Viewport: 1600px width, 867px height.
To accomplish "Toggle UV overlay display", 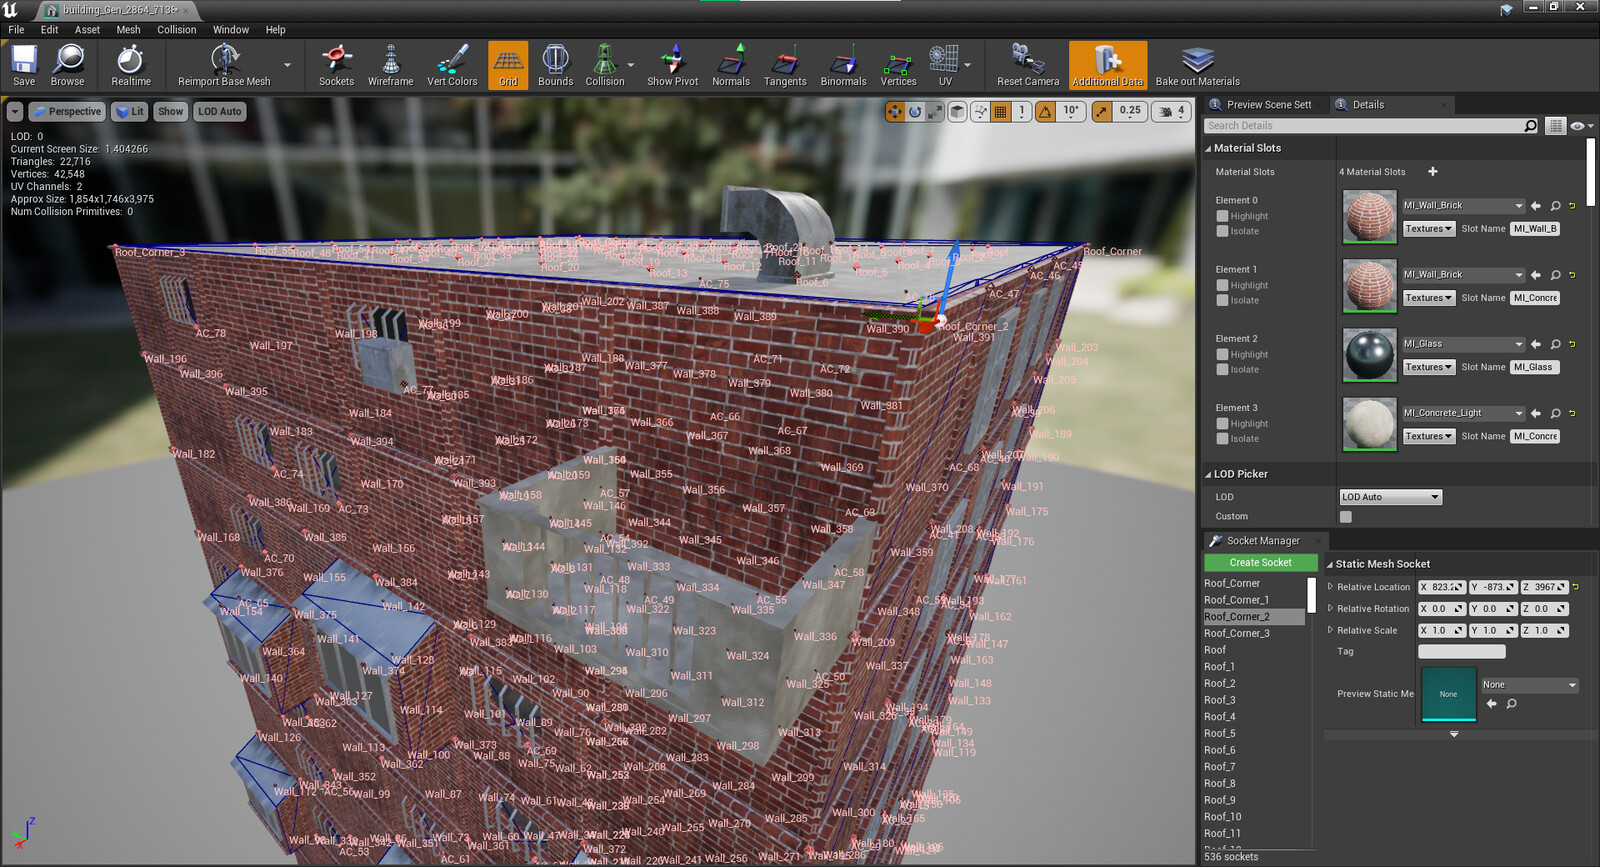I will (x=945, y=66).
